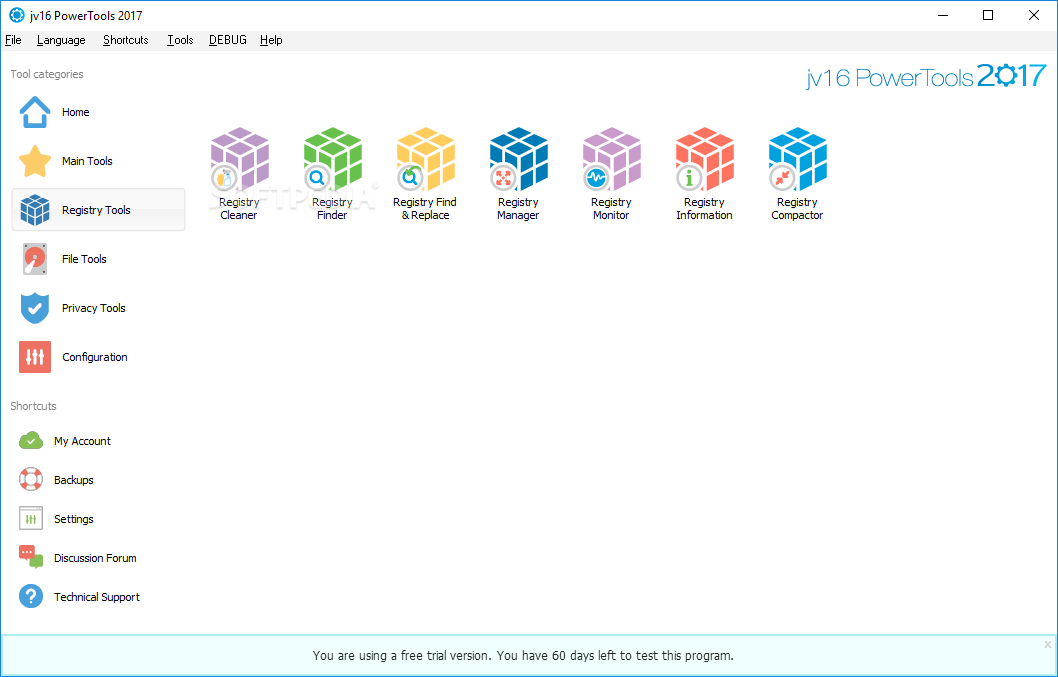Click the free trial 60 days message

tap(523, 655)
